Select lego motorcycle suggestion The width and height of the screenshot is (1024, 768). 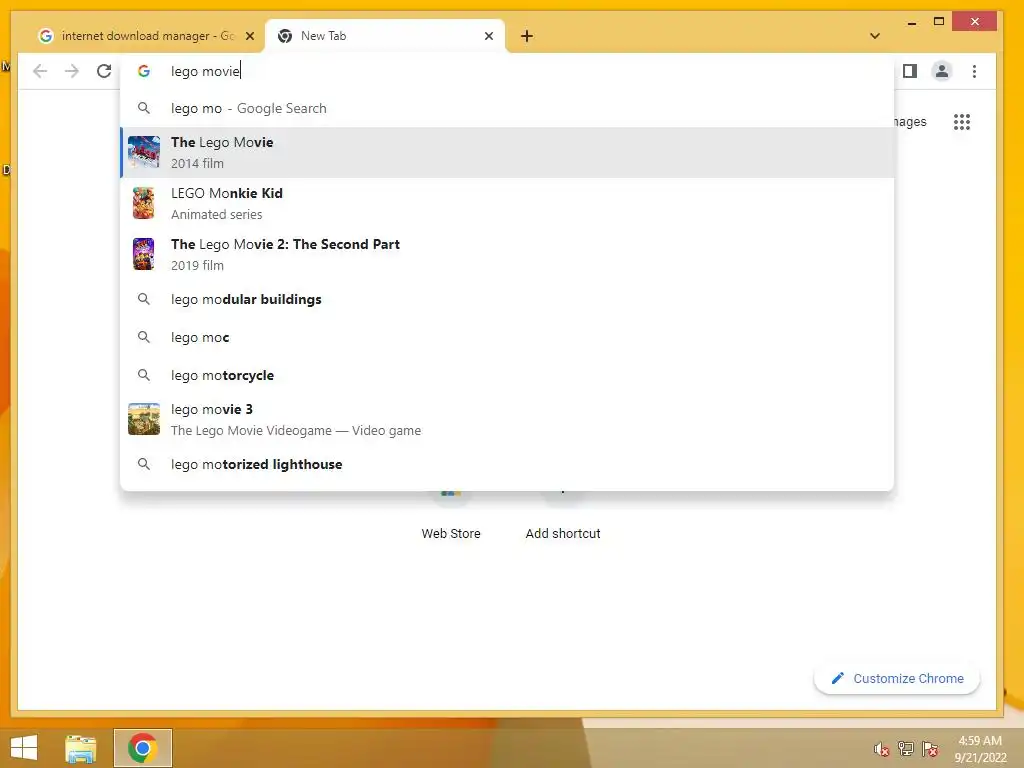(507, 375)
